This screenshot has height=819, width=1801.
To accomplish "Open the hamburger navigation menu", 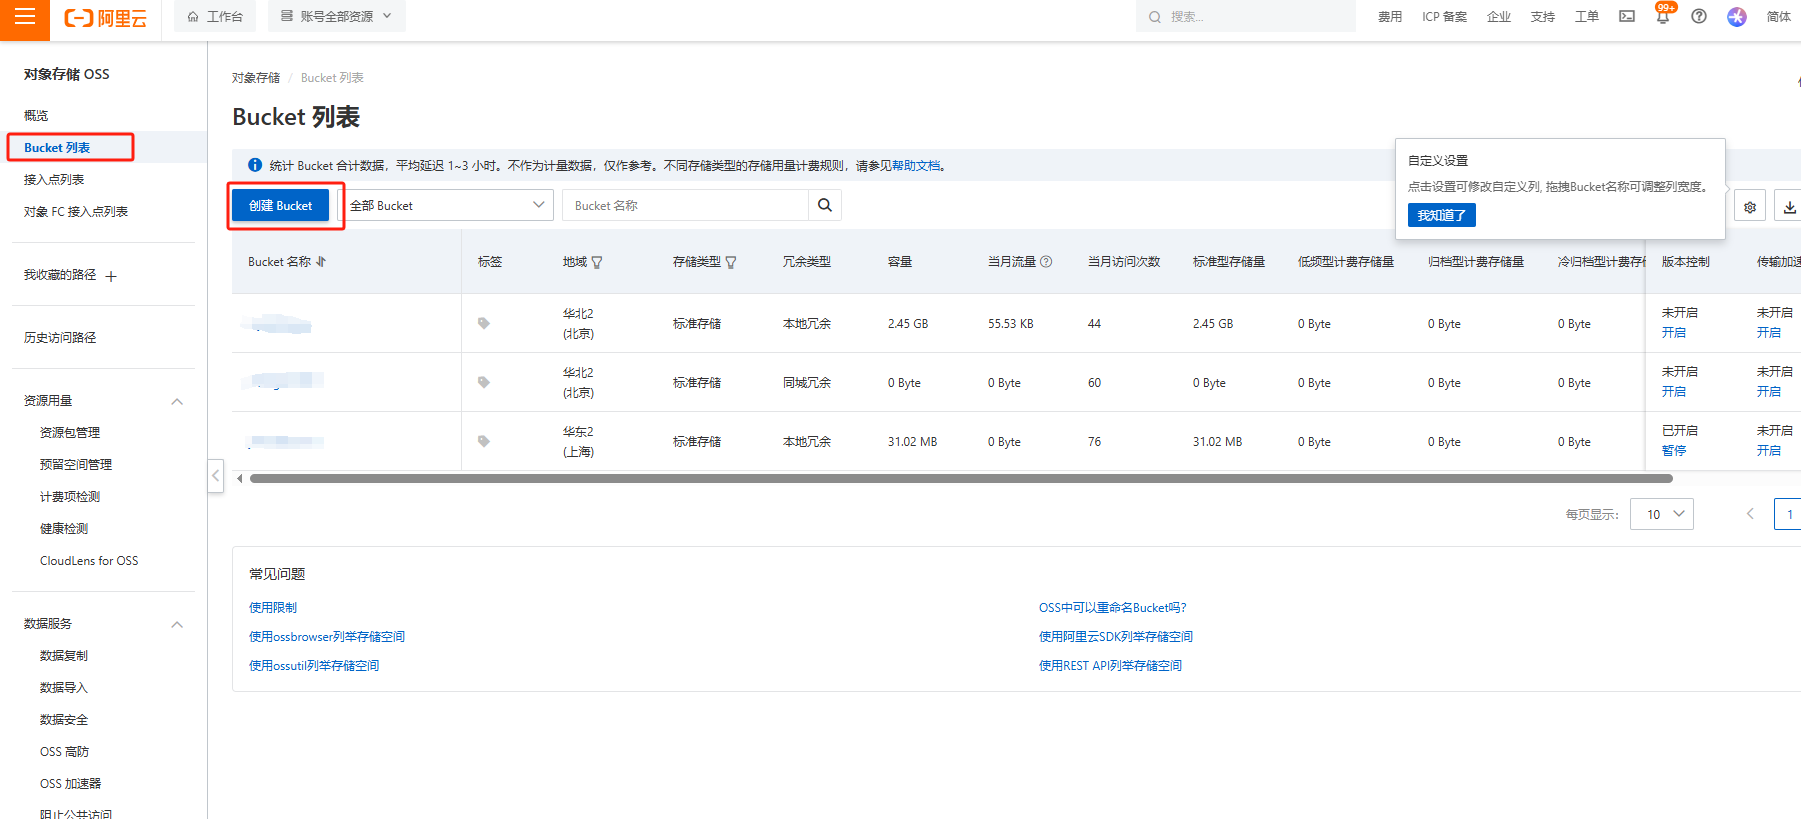I will [24, 17].
